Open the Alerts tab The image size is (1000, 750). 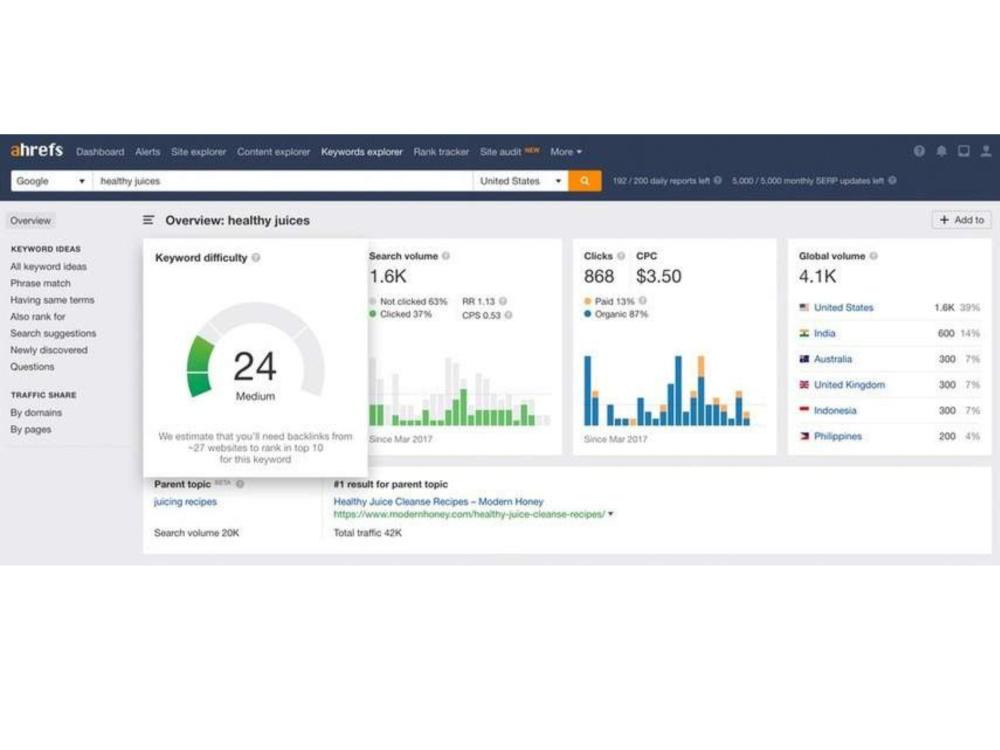tap(147, 152)
